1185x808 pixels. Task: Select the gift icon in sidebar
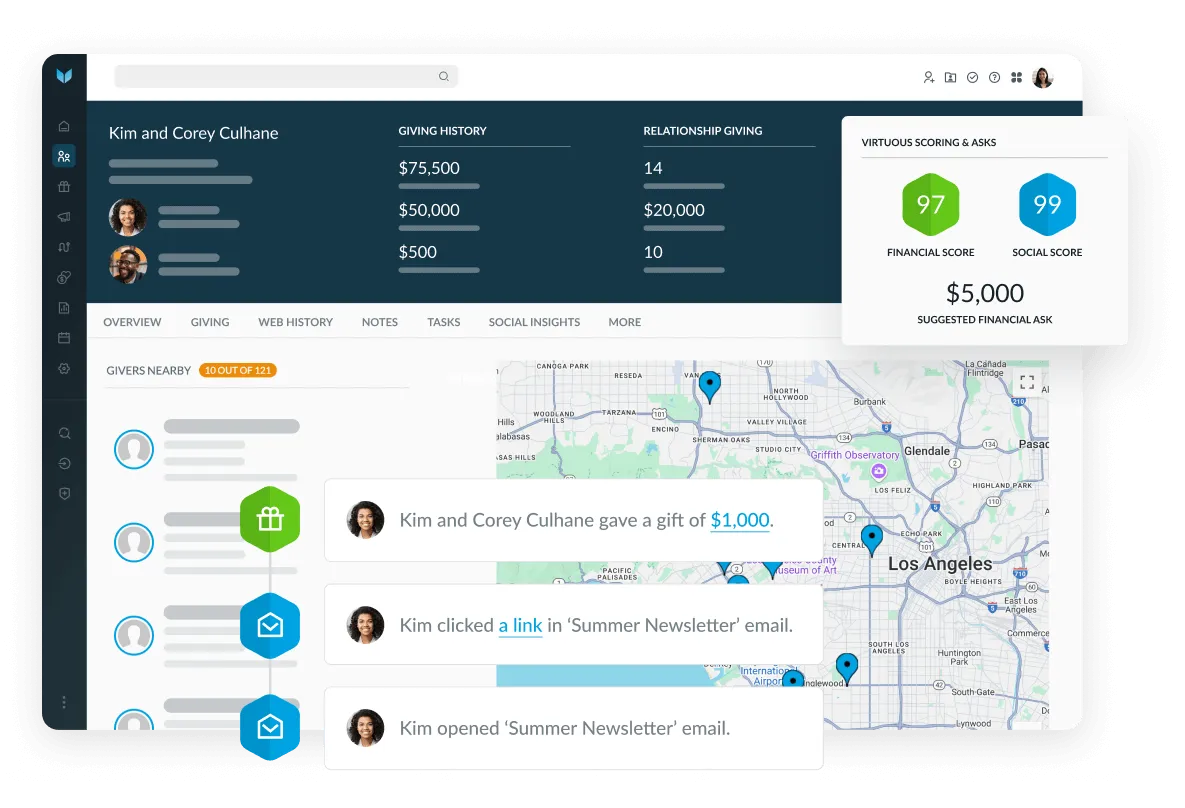(64, 187)
